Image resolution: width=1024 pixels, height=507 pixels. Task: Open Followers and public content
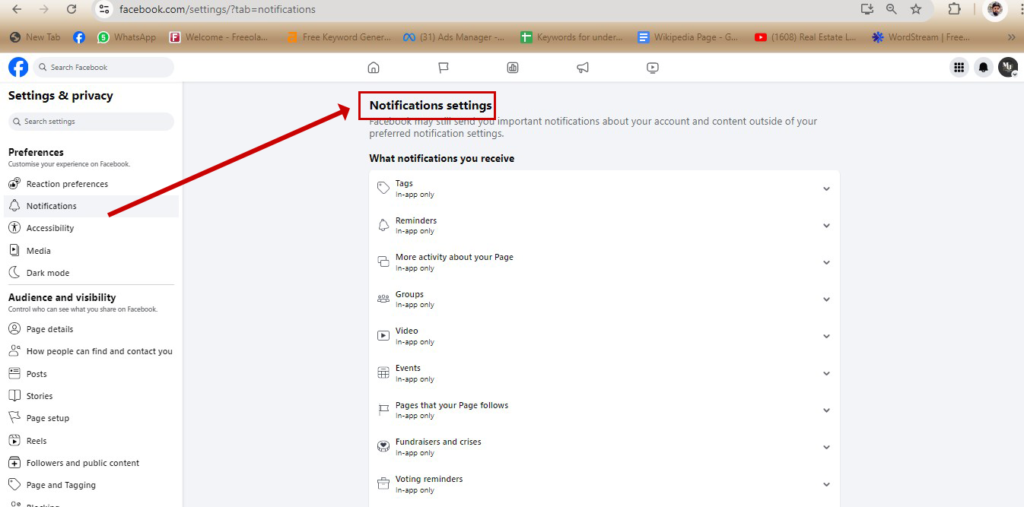(x=91, y=463)
